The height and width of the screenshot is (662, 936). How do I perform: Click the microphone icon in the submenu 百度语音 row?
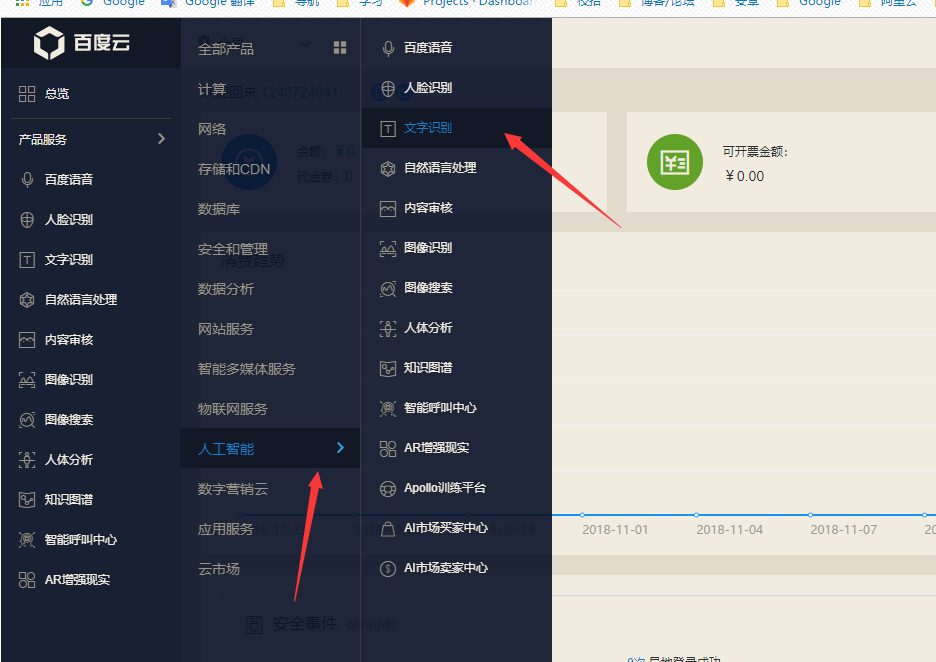point(388,48)
